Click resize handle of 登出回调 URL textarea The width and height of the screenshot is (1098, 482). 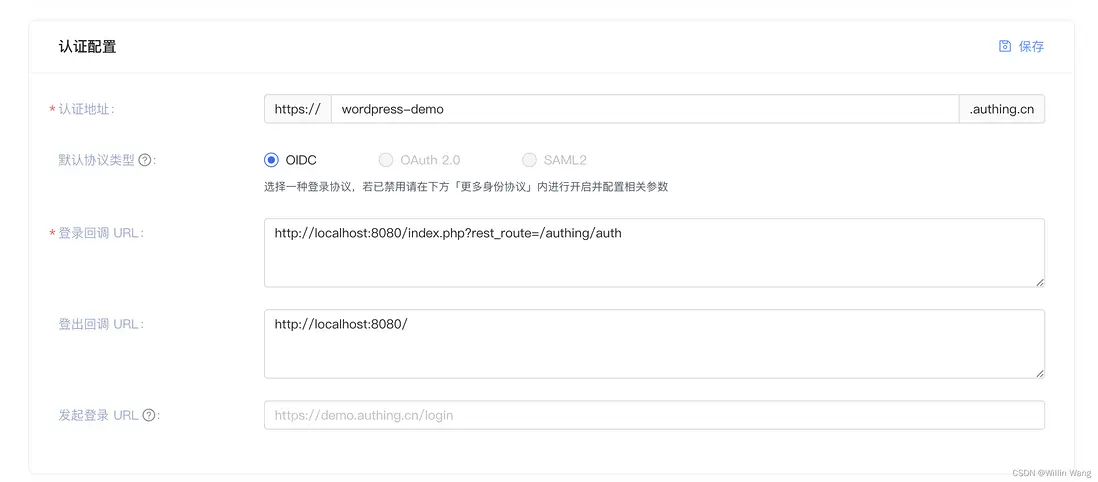[x=1039, y=373]
